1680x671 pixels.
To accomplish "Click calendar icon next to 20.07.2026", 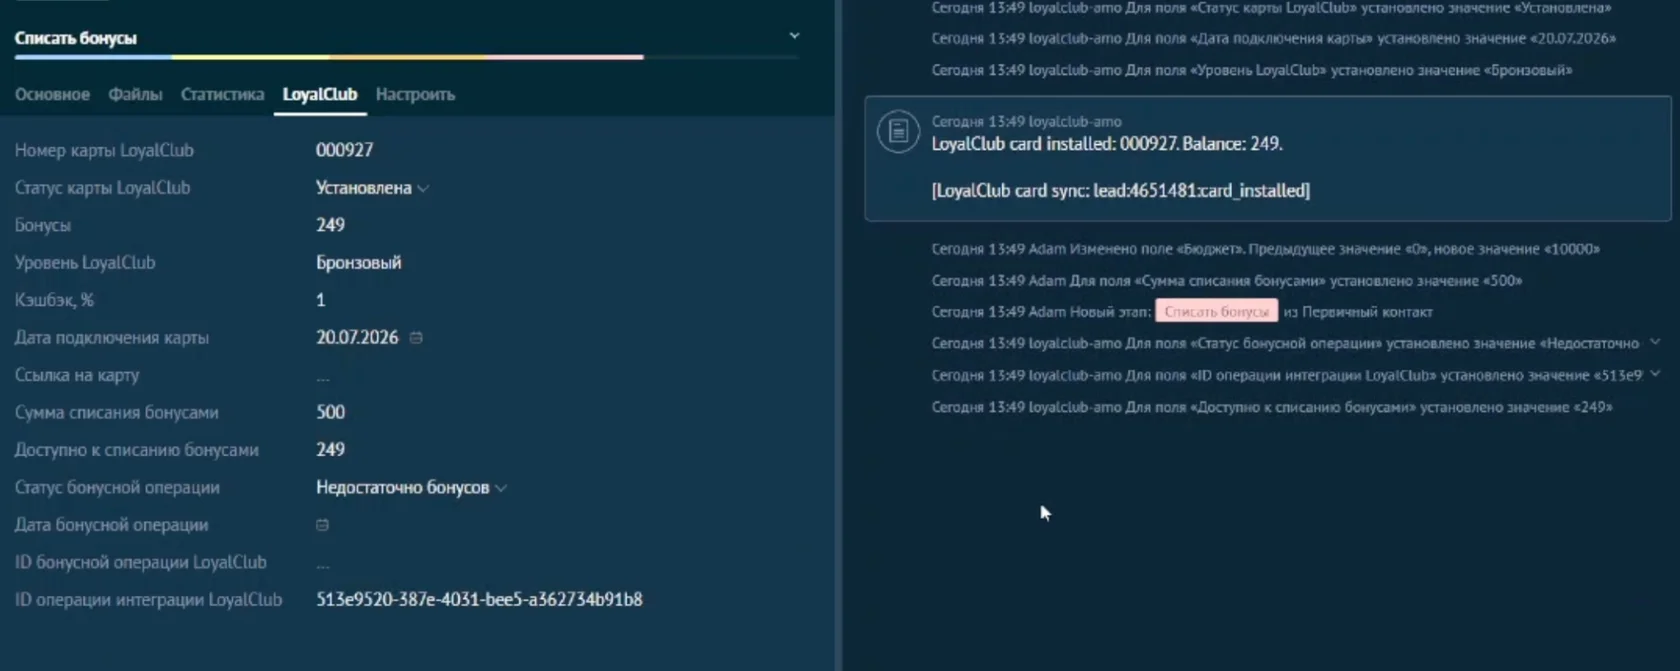I will tap(416, 338).
